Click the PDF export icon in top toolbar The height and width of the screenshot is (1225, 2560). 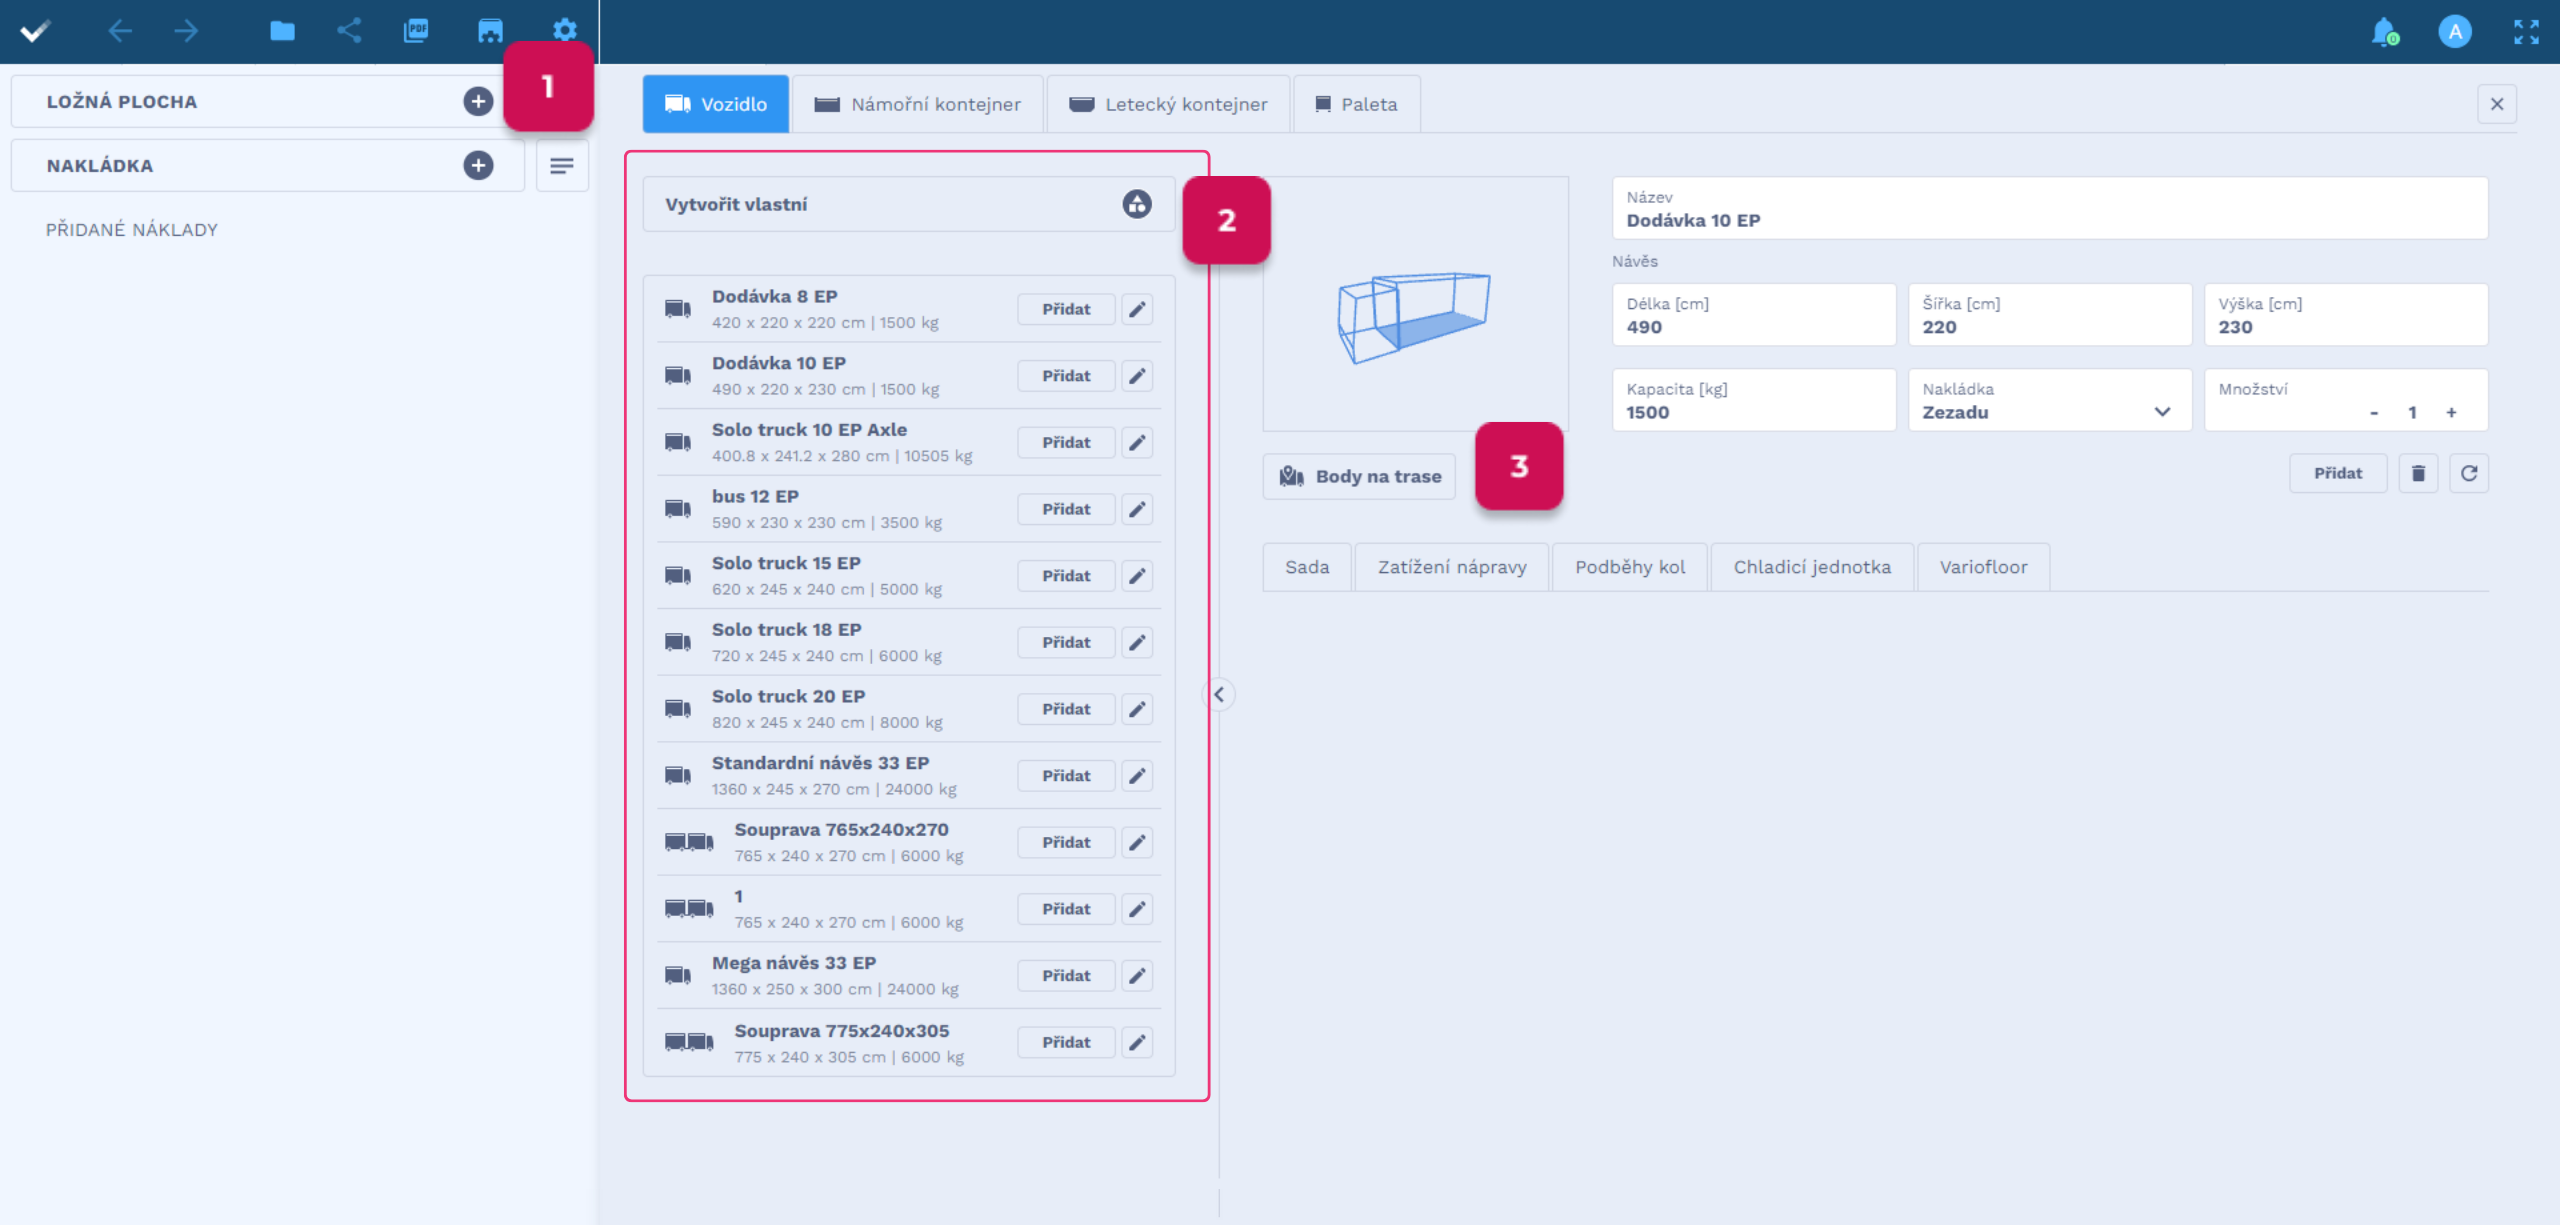pos(416,30)
